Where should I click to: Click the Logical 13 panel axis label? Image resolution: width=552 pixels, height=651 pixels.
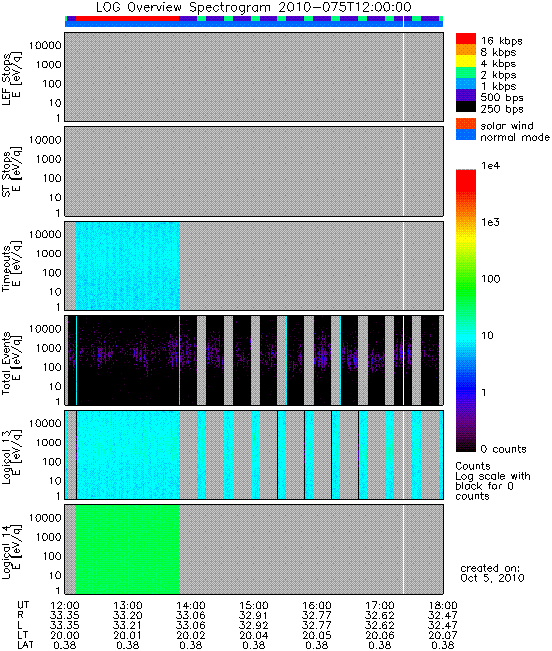tap(11, 456)
